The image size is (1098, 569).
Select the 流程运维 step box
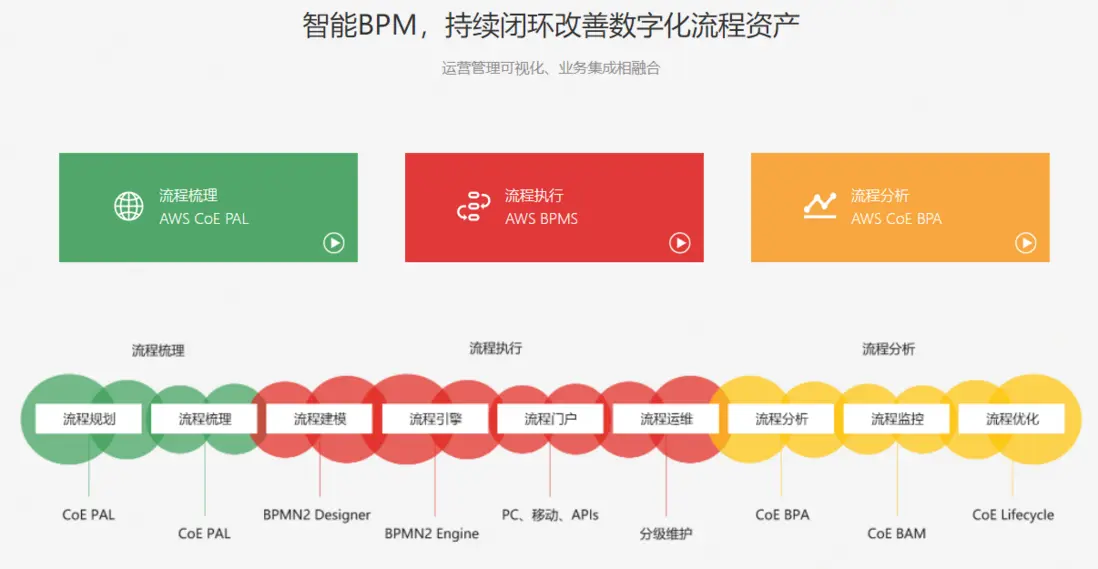coord(666,419)
